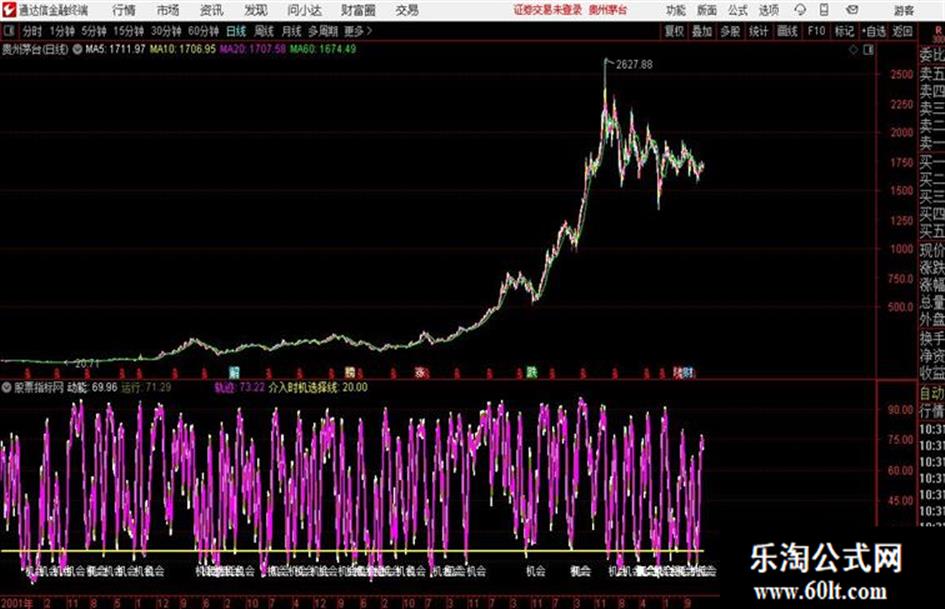The image size is (945, 609).
Task: Open the 财富圈 menu
Action: pyautogui.click(x=358, y=10)
